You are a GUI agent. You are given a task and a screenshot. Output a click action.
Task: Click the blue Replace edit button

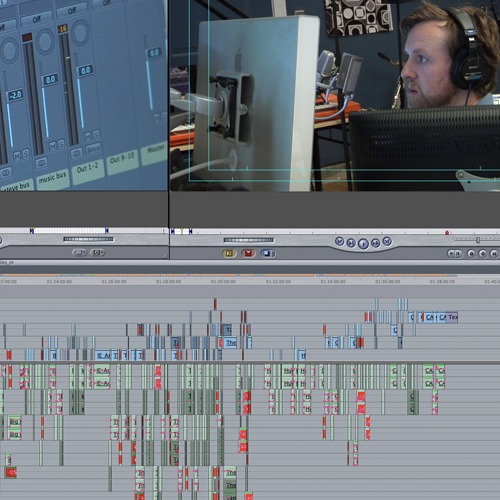click(268, 253)
